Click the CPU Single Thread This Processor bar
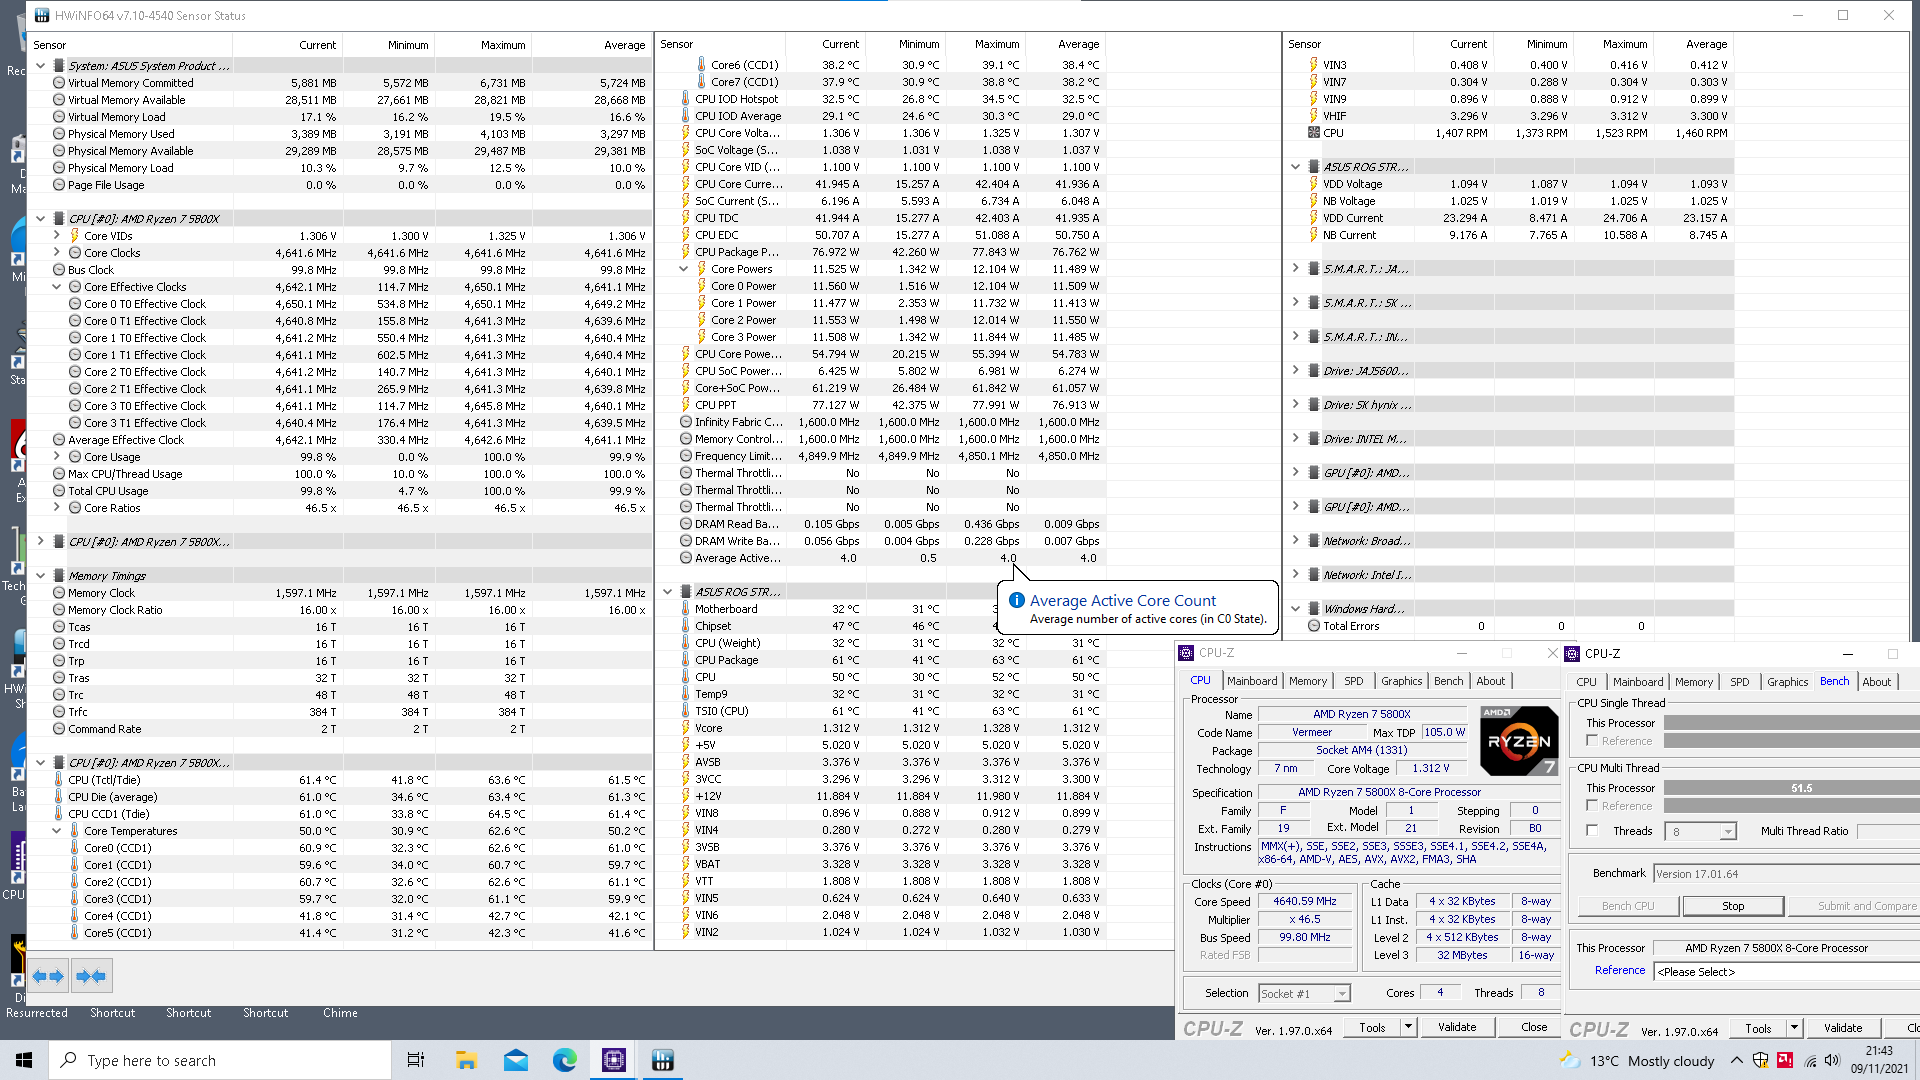Image resolution: width=1920 pixels, height=1080 pixels. pyautogui.click(x=1792, y=723)
